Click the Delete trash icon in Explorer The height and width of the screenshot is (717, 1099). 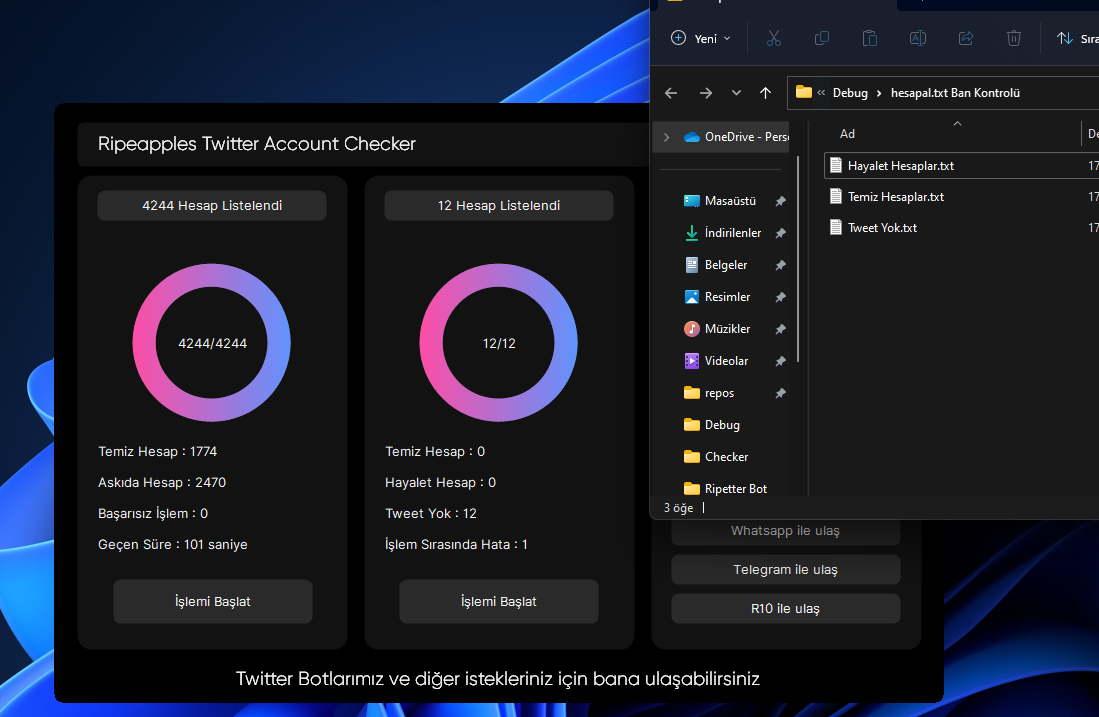point(1013,39)
